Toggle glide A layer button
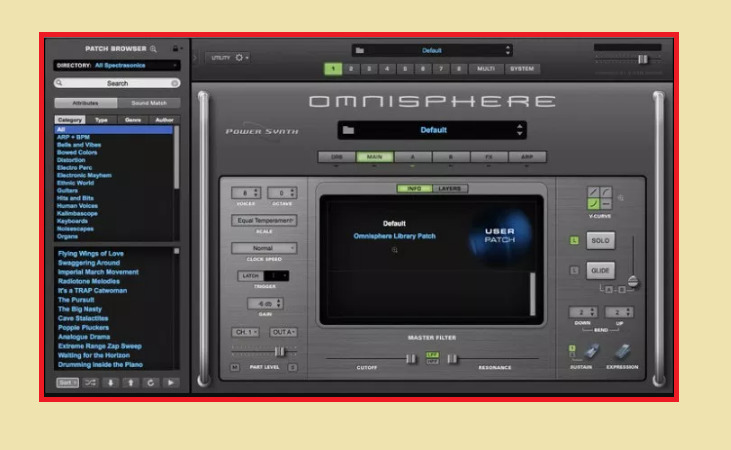Image resolution: width=731 pixels, height=450 pixels. coord(609,290)
